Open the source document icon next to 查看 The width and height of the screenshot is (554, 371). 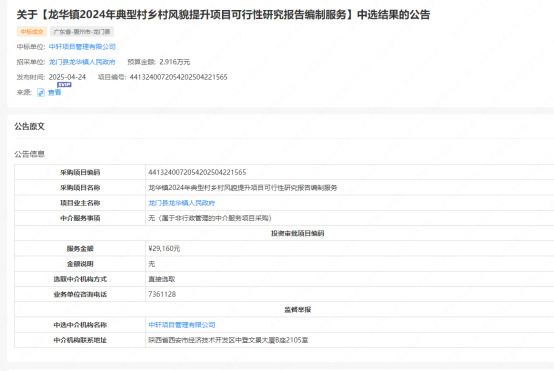tap(41, 93)
